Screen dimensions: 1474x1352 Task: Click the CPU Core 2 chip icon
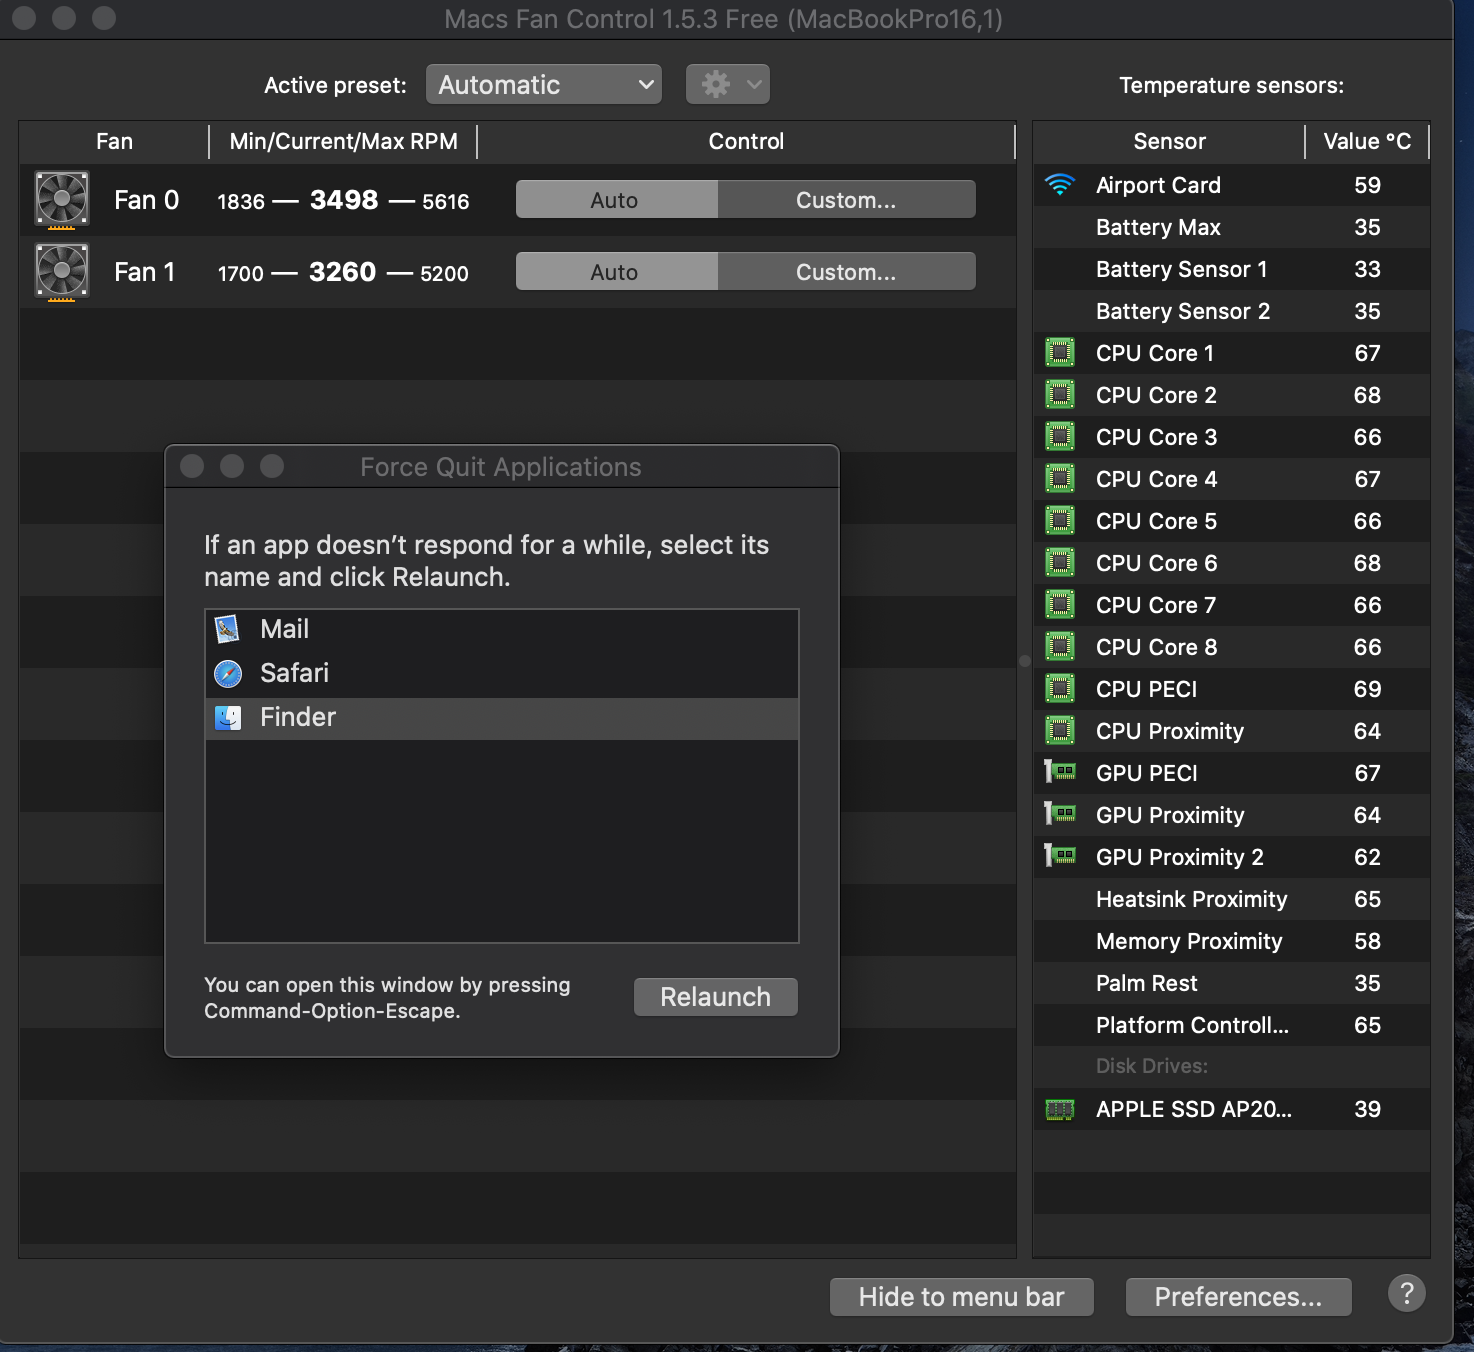click(x=1060, y=395)
